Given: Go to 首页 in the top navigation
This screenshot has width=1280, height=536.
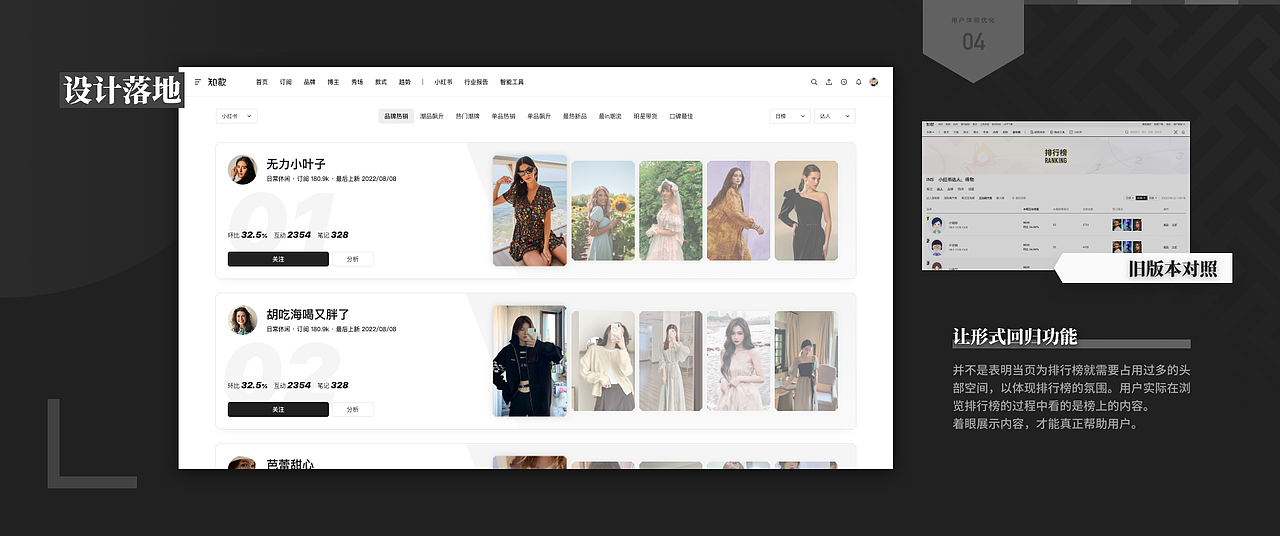Looking at the screenshot, I should (x=262, y=82).
